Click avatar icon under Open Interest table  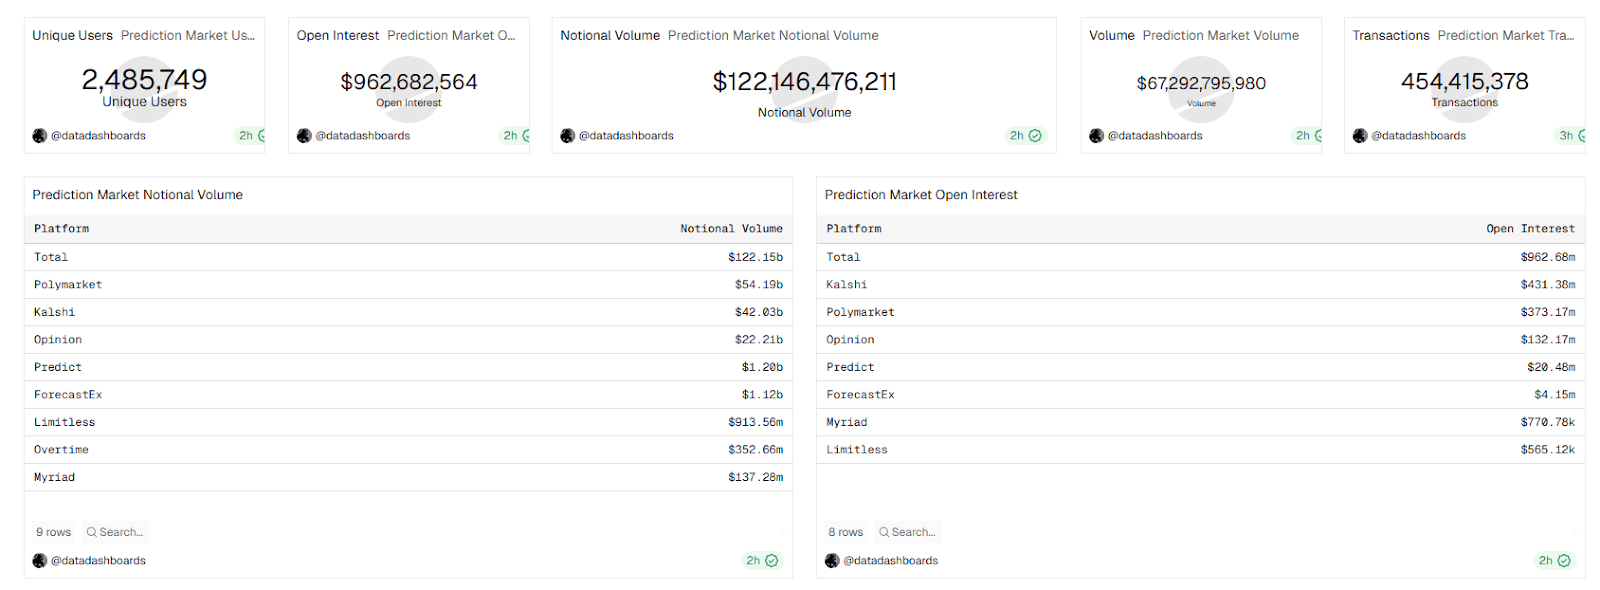pyautogui.click(x=832, y=561)
